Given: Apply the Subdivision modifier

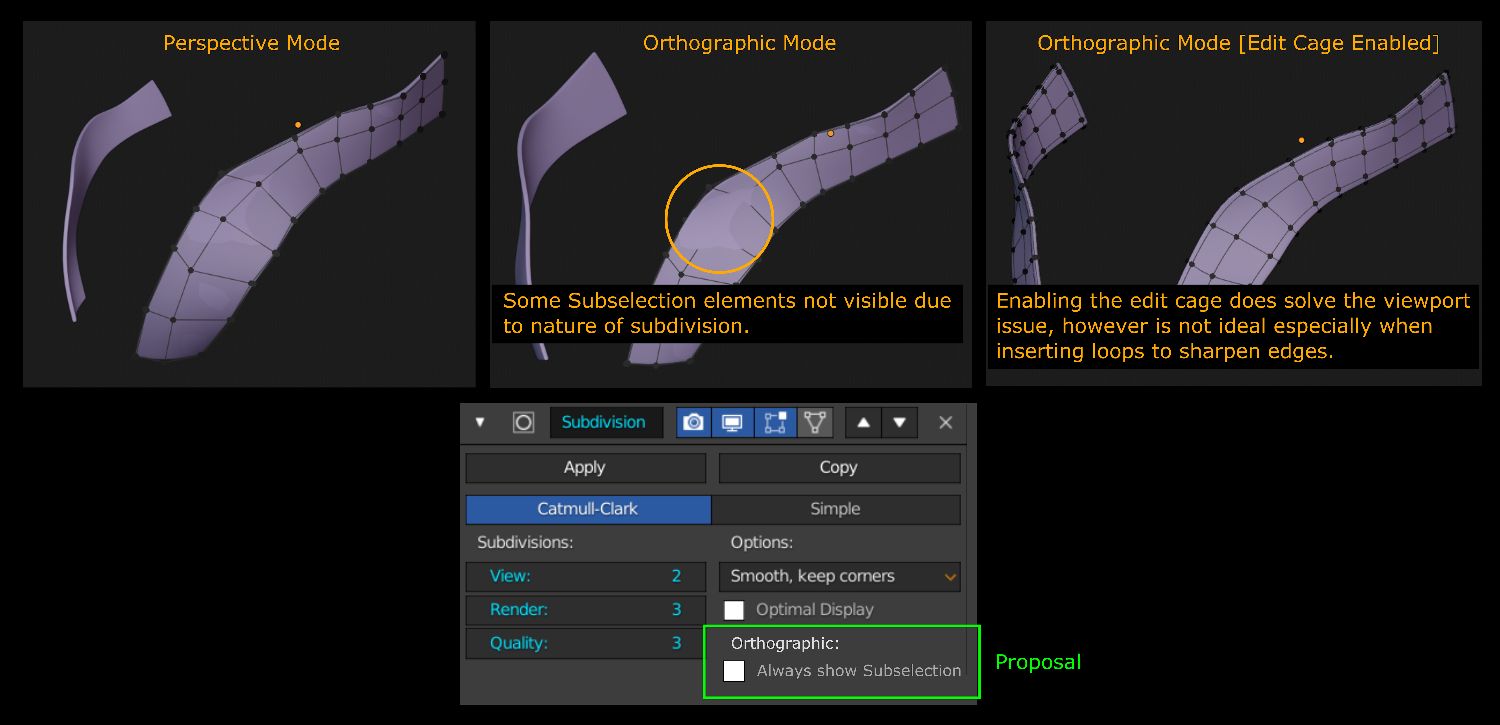Looking at the screenshot, I should point(585,467).
